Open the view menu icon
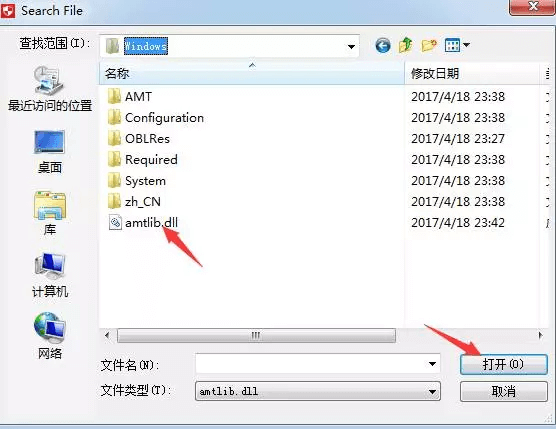 [x=457, y=45]
